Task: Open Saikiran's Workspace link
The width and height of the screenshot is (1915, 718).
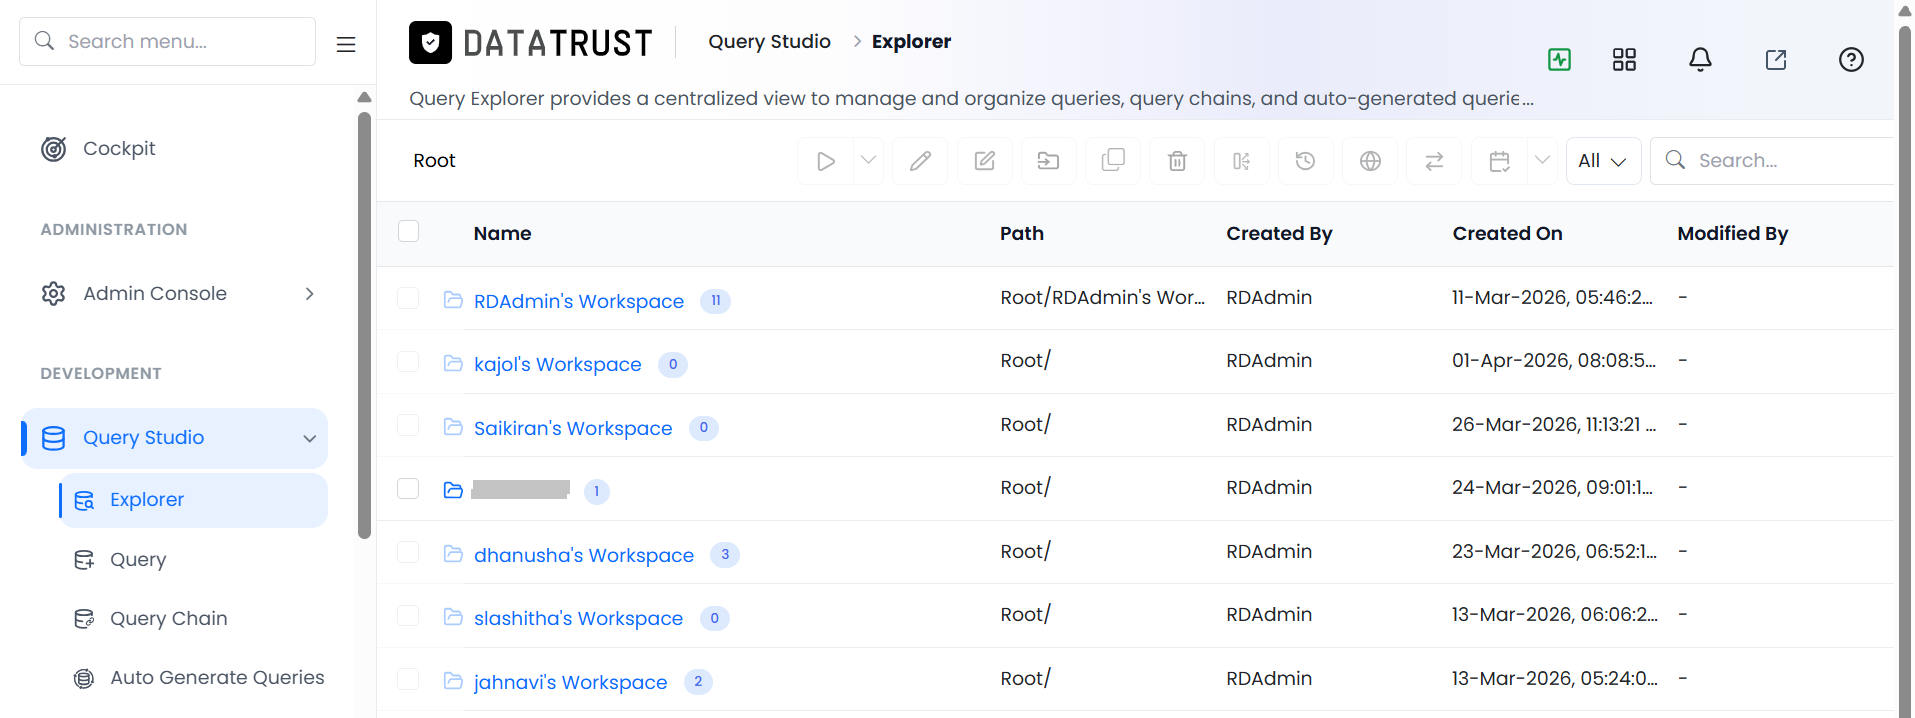Action: 573,428
